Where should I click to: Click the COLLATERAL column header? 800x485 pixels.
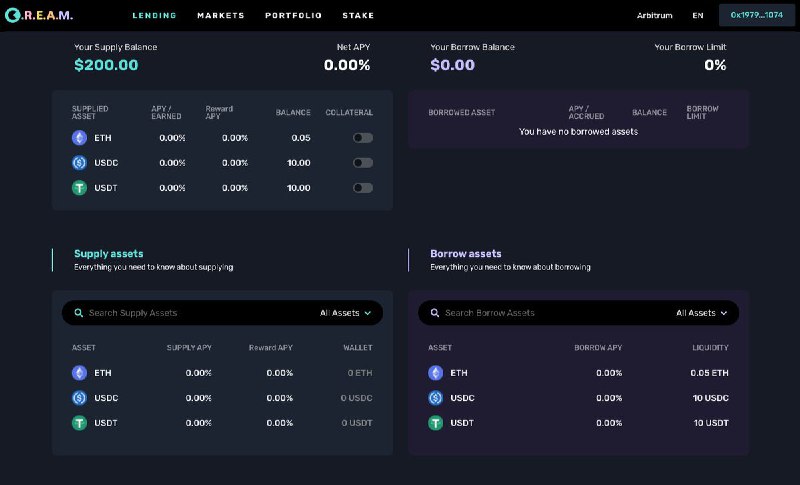coord(349,112)
